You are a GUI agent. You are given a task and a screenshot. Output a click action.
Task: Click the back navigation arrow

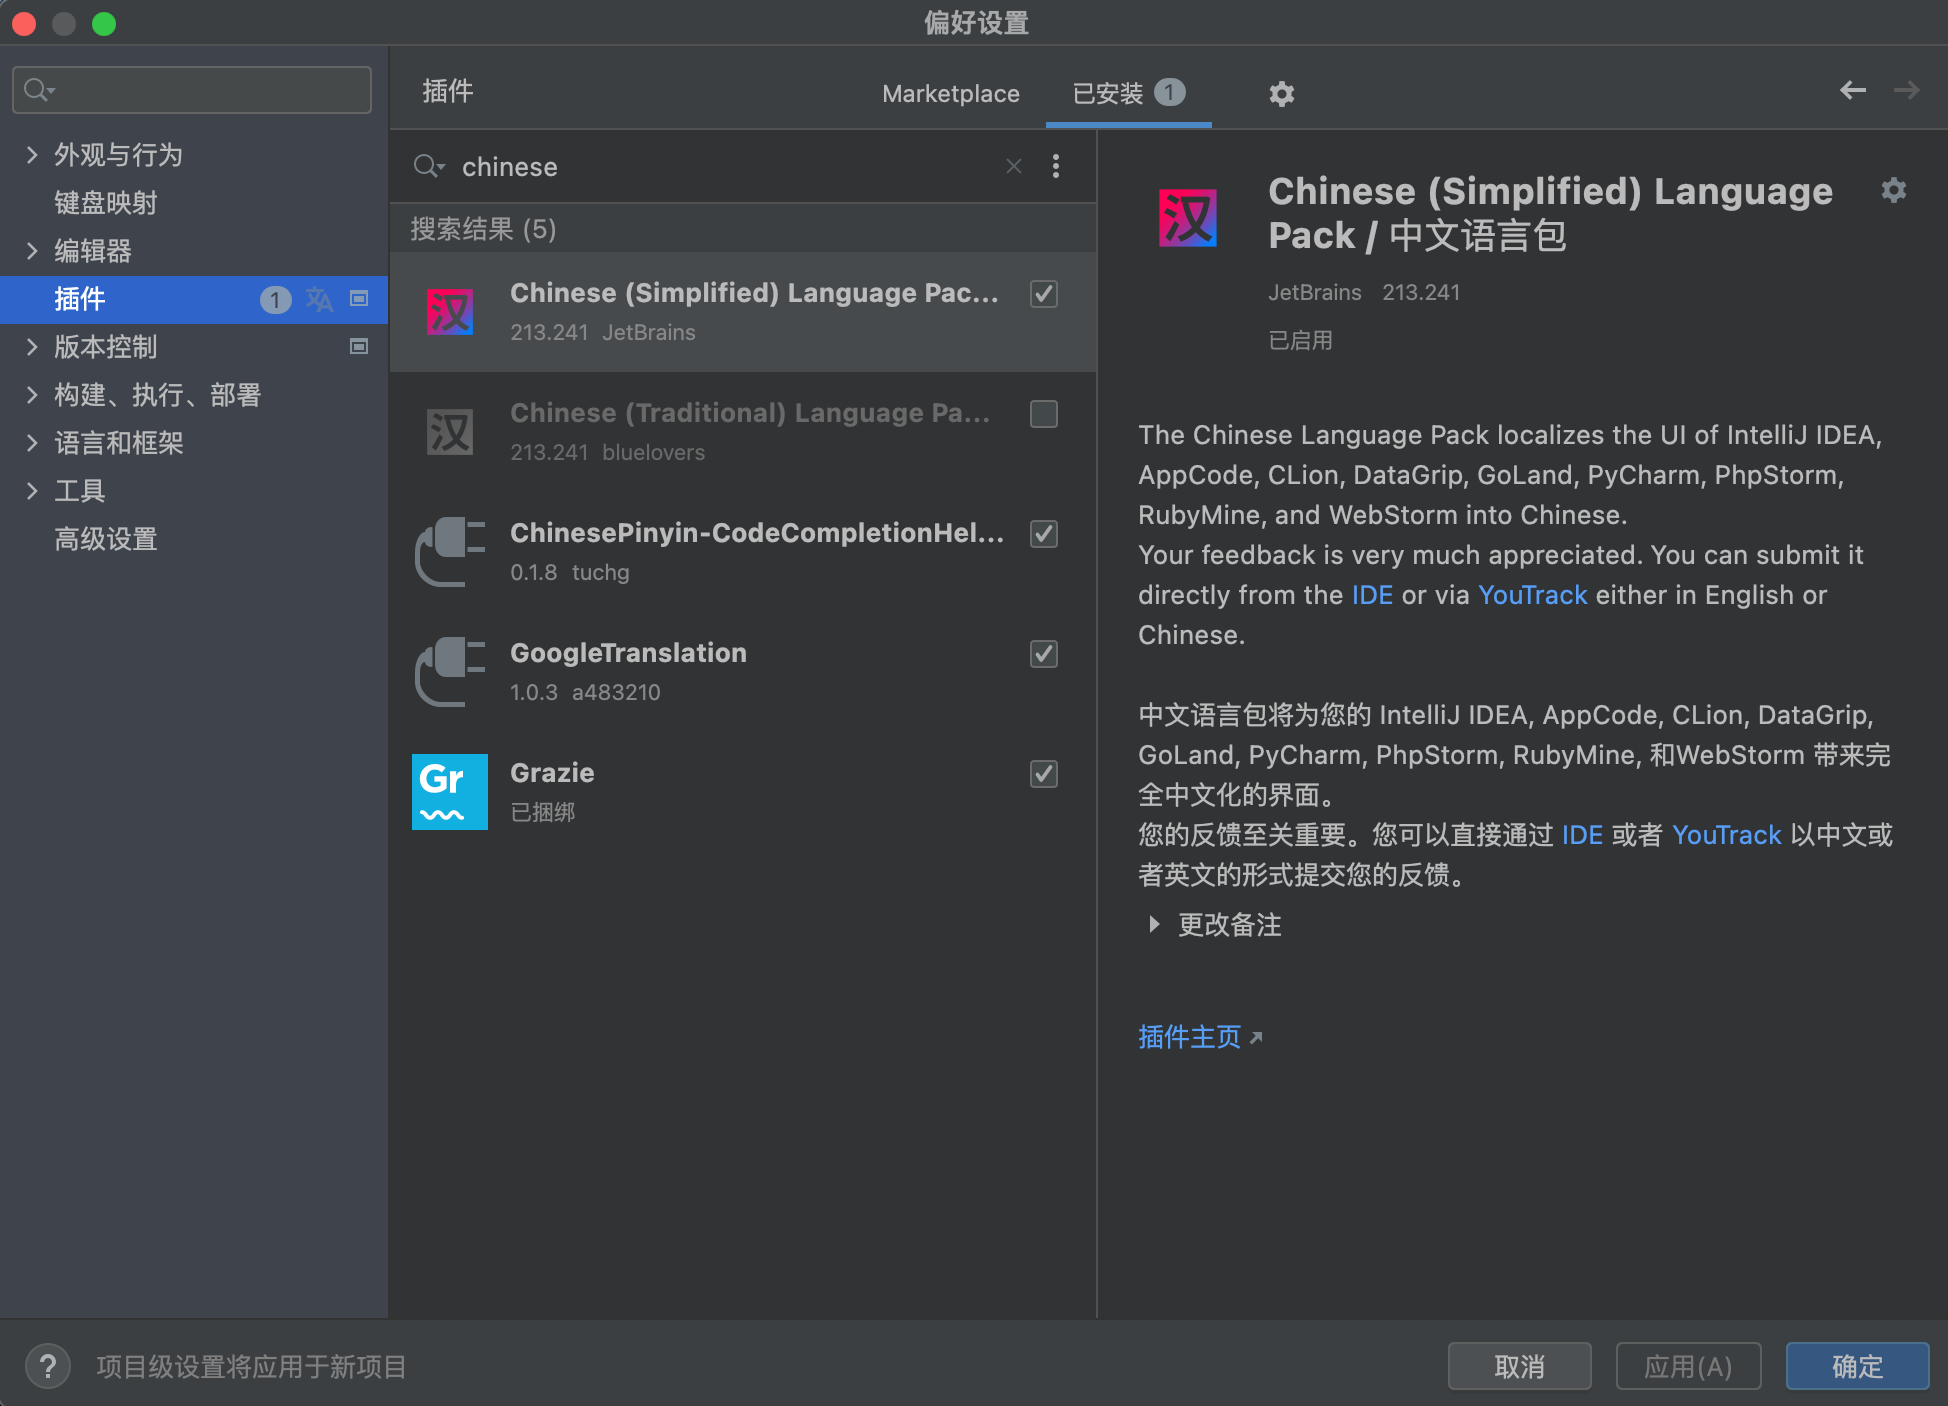click(x=1852, y=91)
